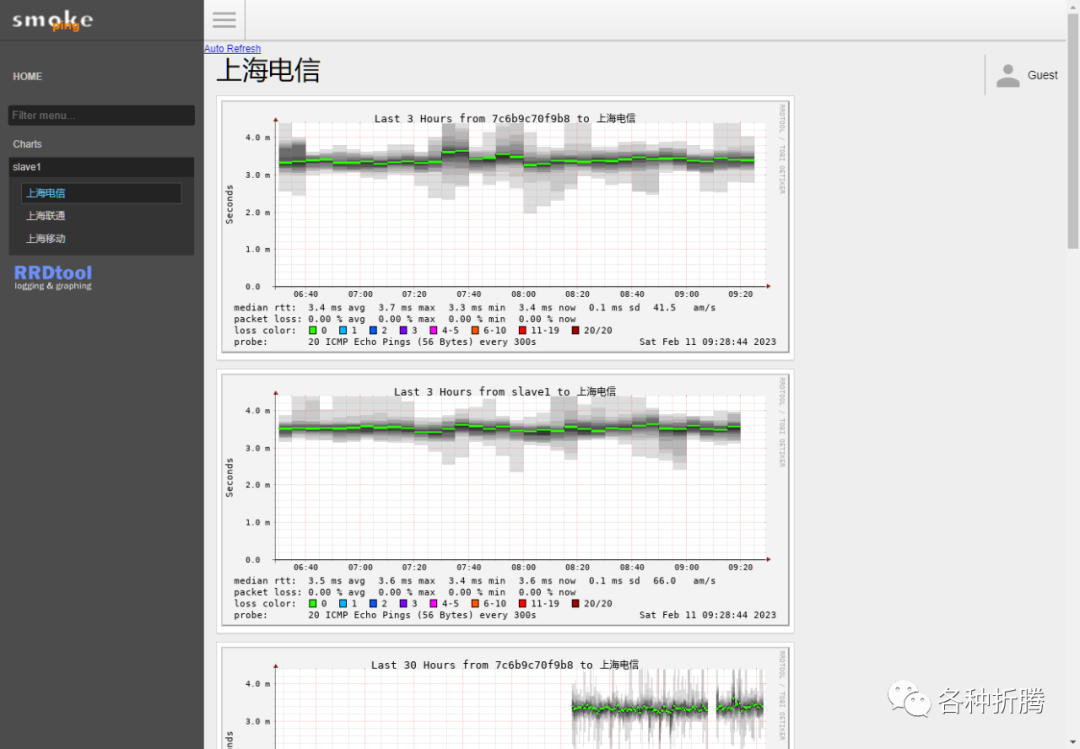Click the Guest user label
The width and height of the screenshot is (1080, 749).
pos(1042,75)
